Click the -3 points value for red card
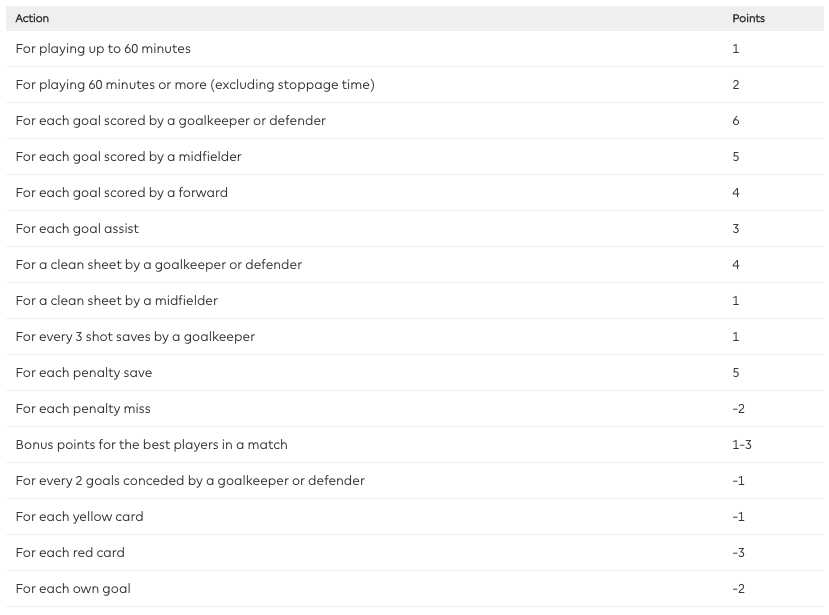 (x=738, y=553)
